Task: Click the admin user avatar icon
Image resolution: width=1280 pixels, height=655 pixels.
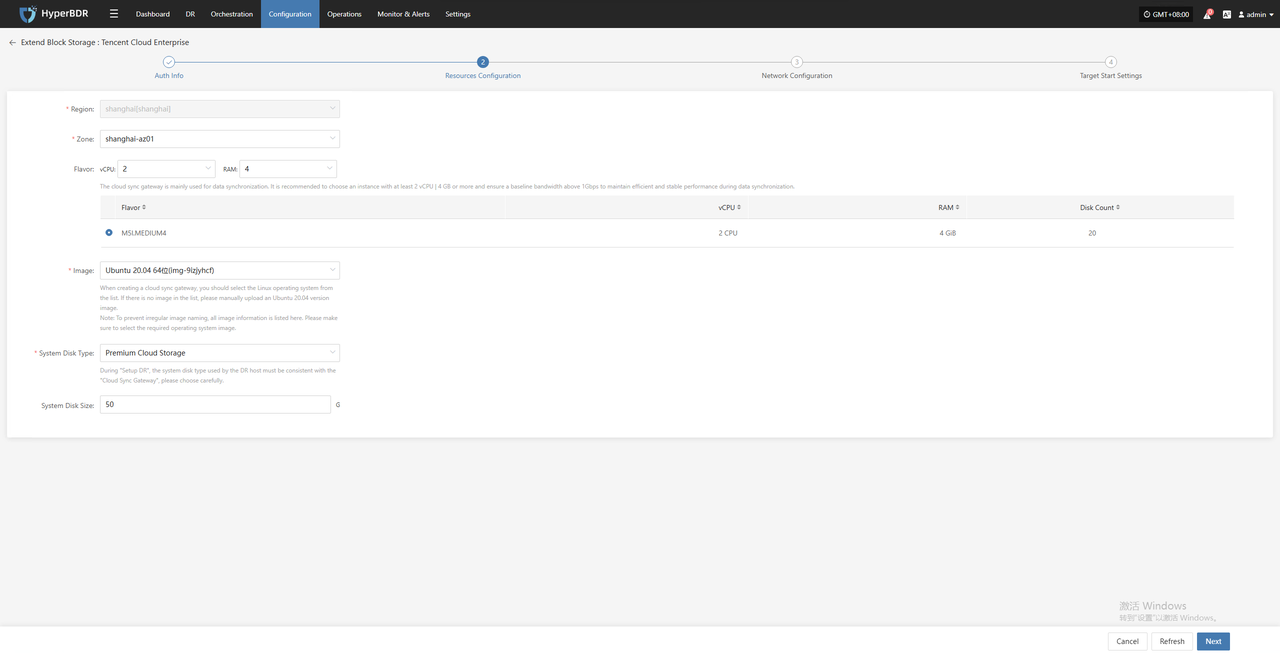Action: (x=1242, y=14)
